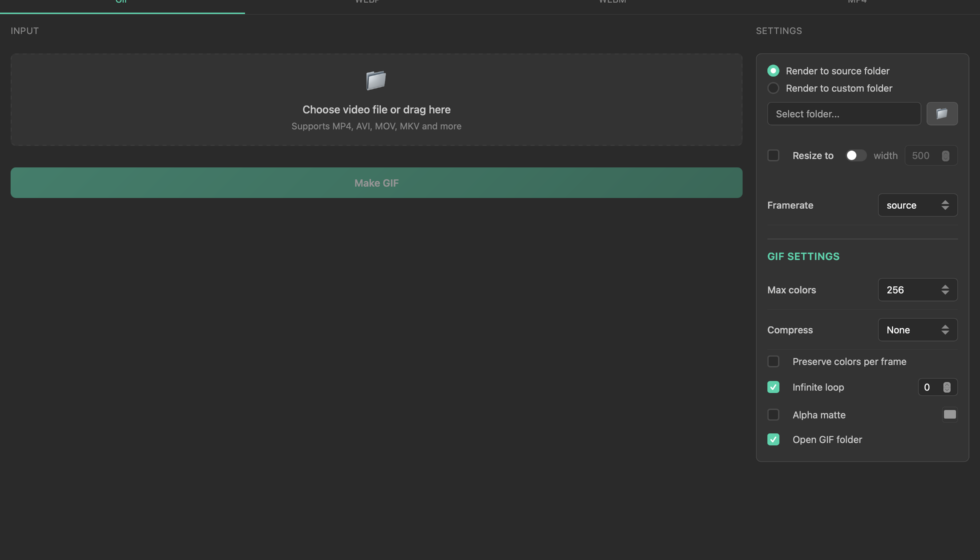The height and width of the screenshot is (560, 980).
Task: Click the folder icon in the drop zone
Action: (376, 81)
